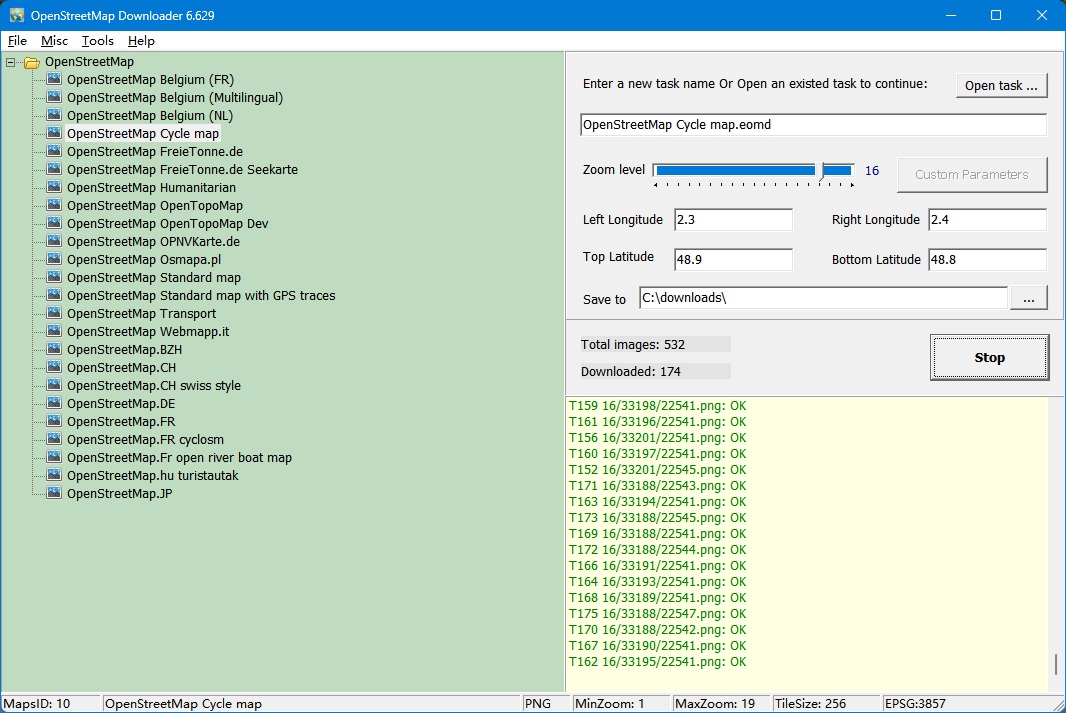Click in the task name field

point(813,124)
